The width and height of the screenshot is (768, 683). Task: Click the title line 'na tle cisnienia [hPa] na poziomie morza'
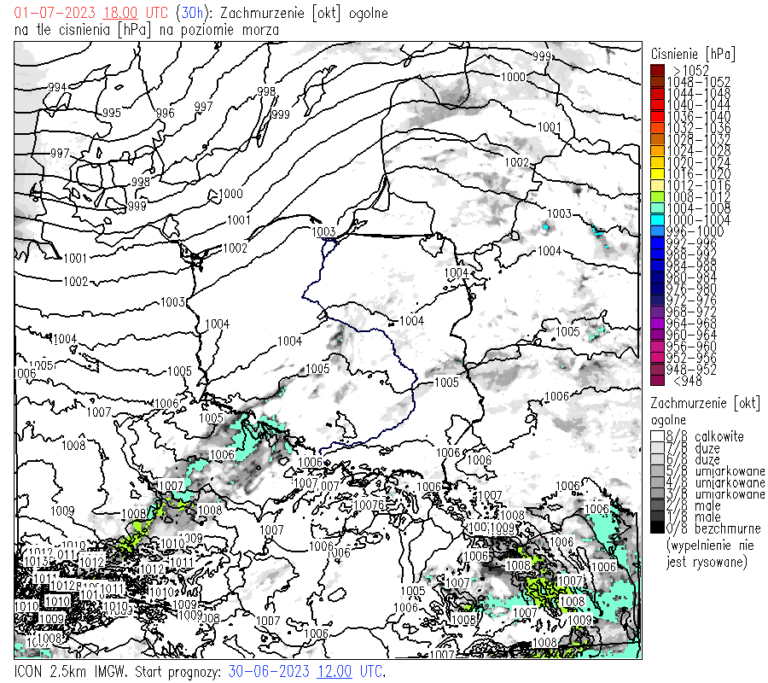click(146, 30)
